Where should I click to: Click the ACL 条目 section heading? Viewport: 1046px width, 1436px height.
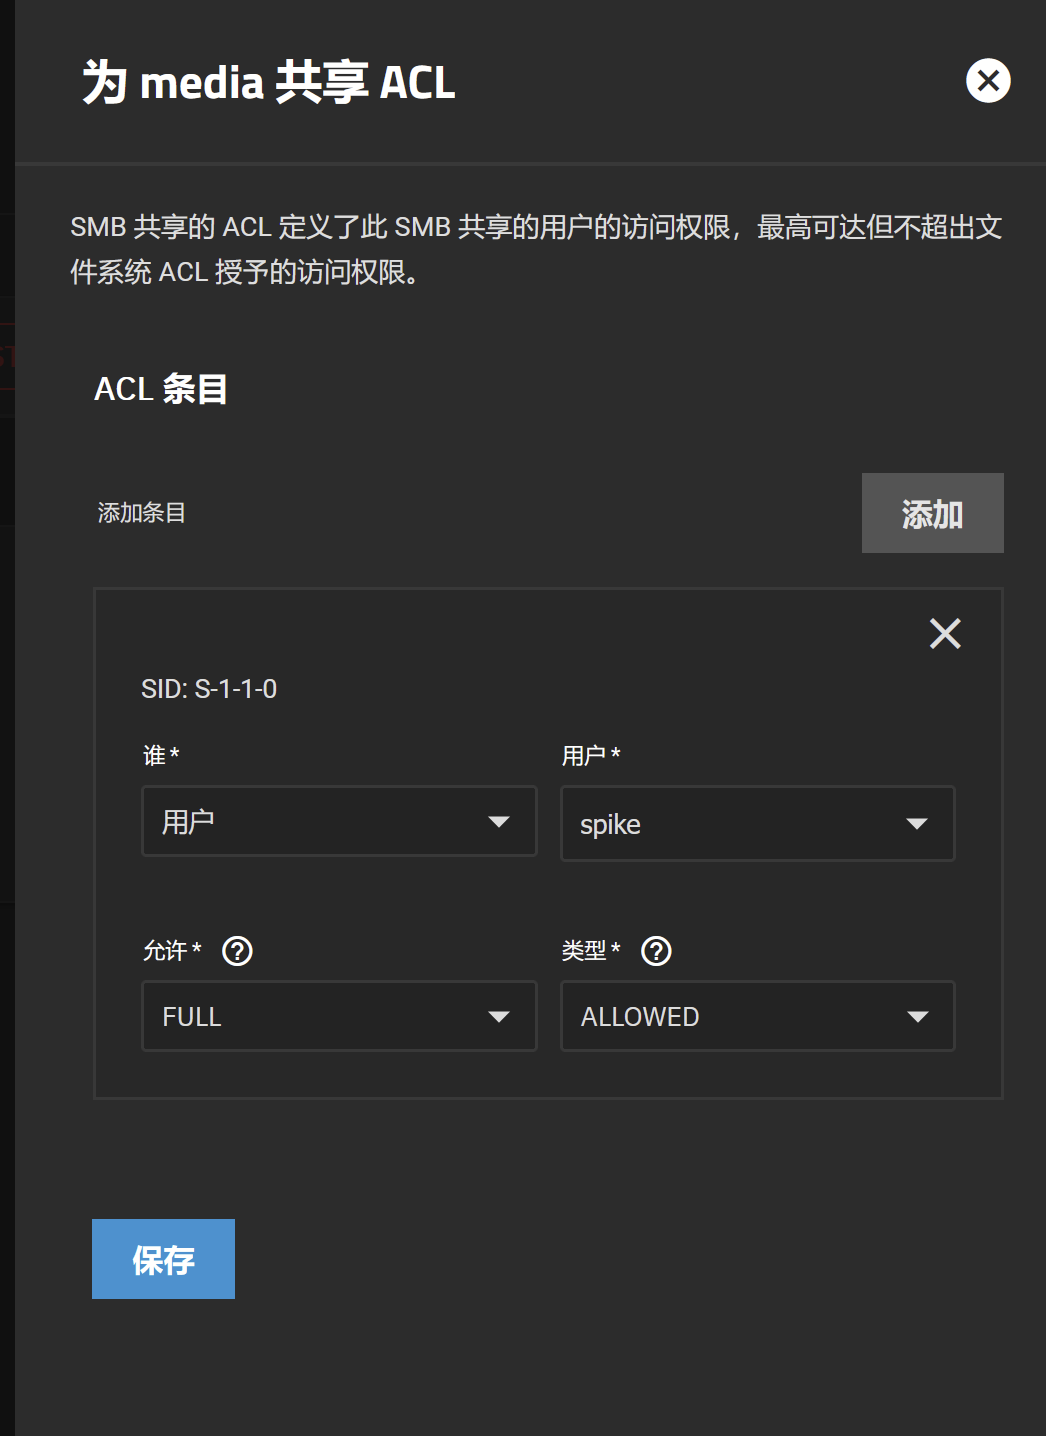(x=161, y=389)
